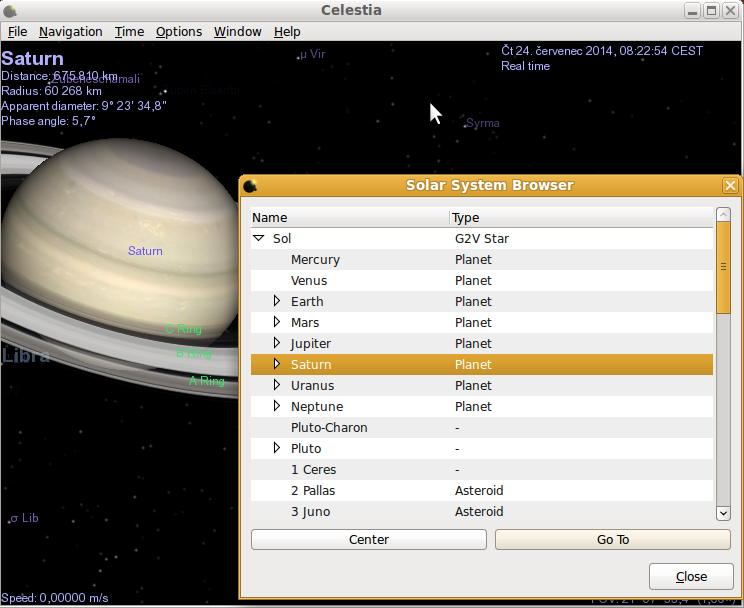Viewport: 744px width, 608px height.
Task: Click the 'Phase angle: 5,7°' info line
Action: pyautogui.click(x=48, y=121)
